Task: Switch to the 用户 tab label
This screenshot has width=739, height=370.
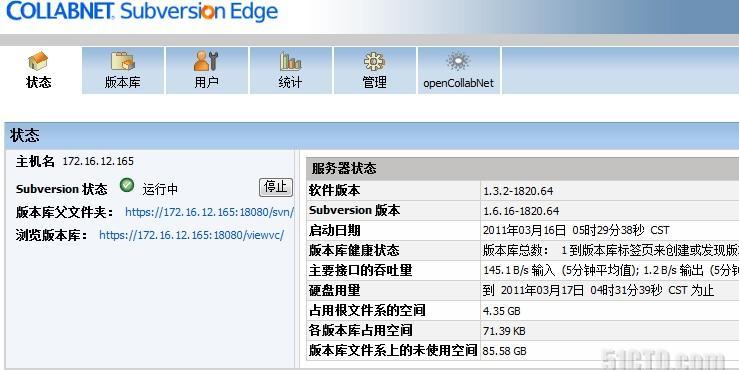Action: coord(206,82)
